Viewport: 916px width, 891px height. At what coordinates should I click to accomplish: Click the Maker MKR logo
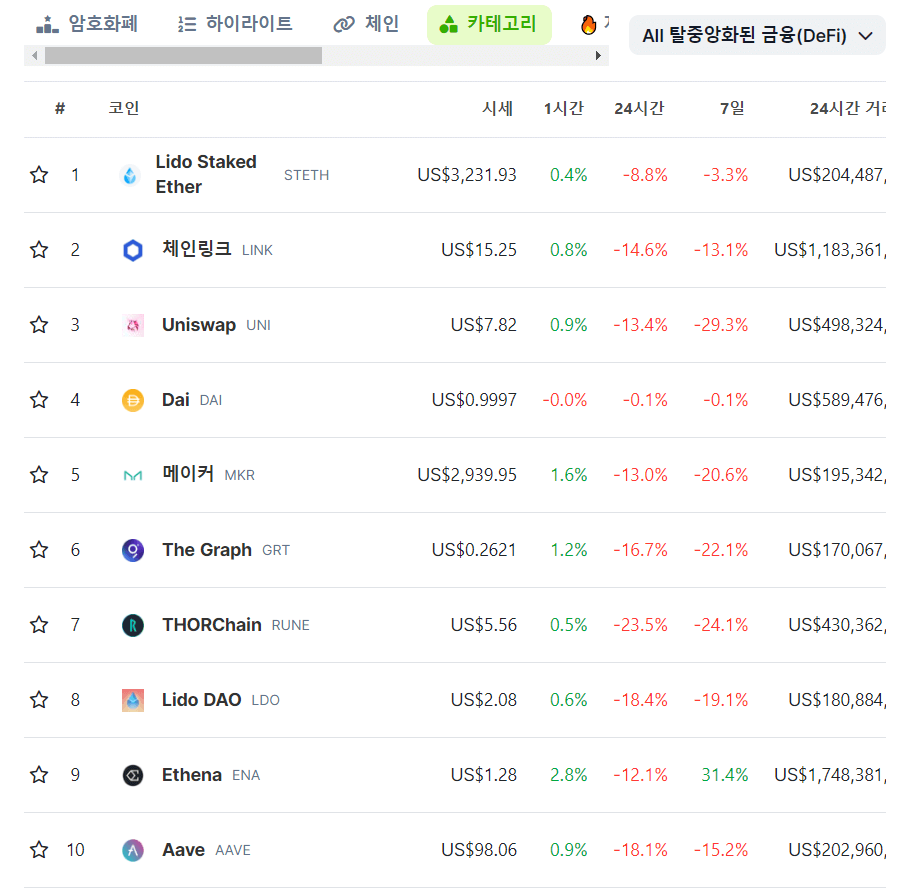pos(133,476)
